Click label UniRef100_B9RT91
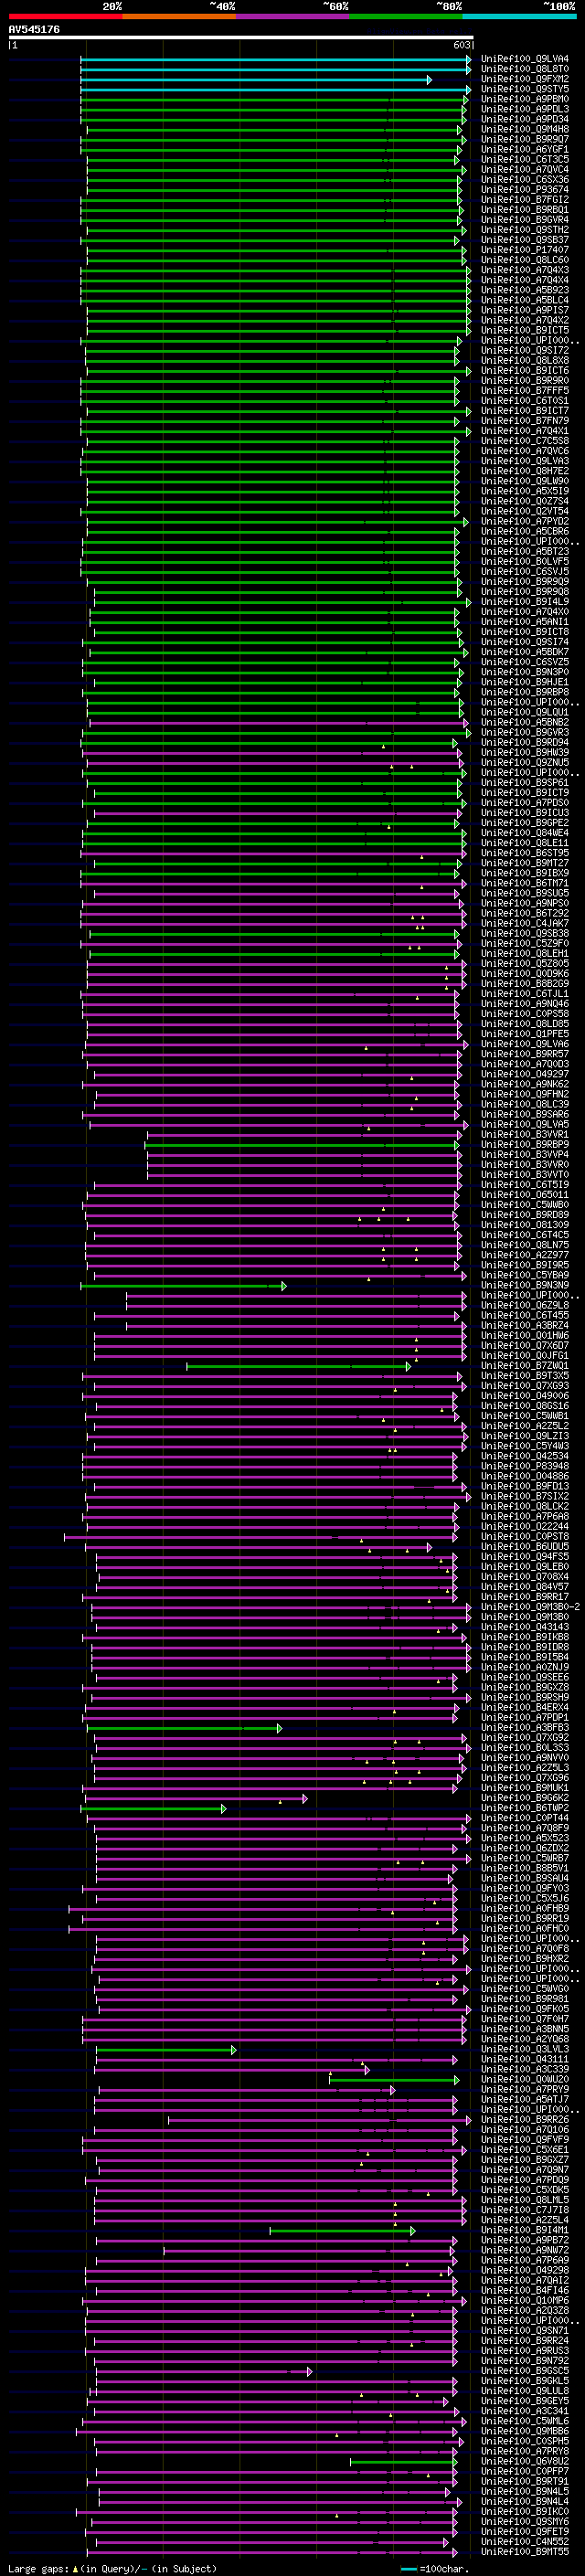 (525, 2482)
